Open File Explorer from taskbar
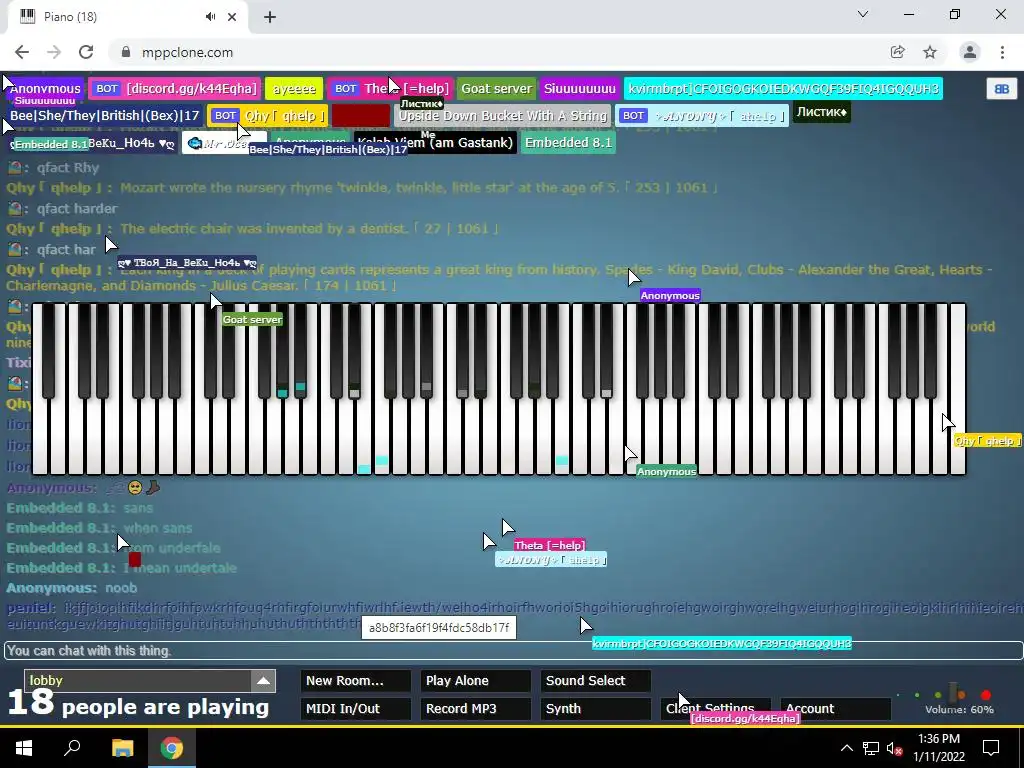The height and width of the screenshot is (768, 1024). pyautogui.click(x=122, y=748)
